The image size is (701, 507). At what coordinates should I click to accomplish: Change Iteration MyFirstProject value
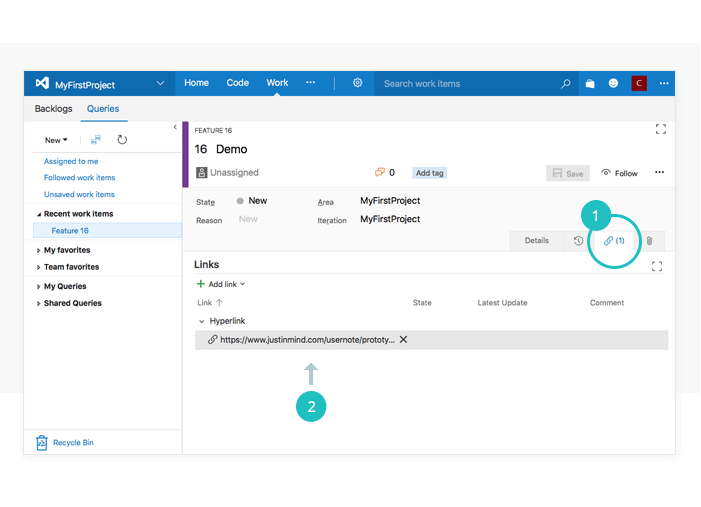click(x=390, y=219)
